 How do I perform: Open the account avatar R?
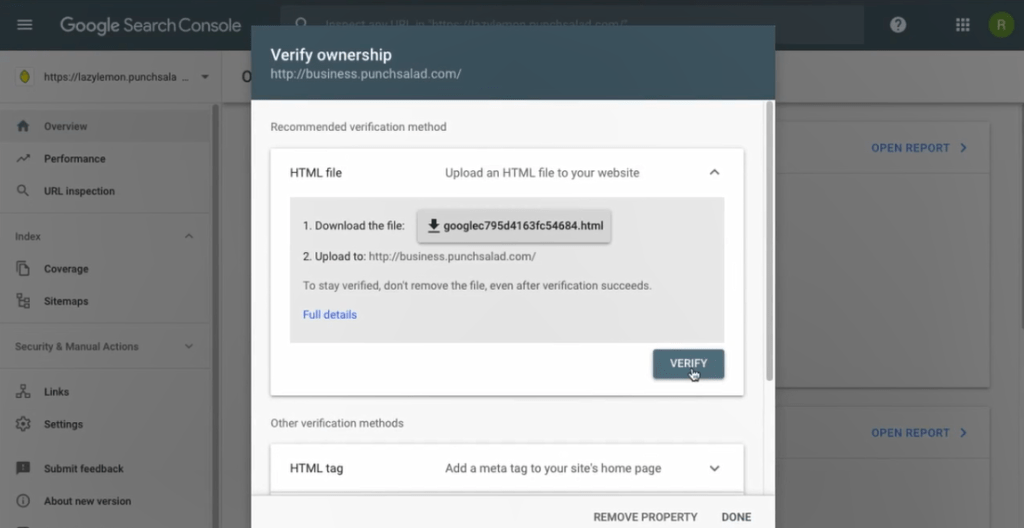tap(1000, 25)
